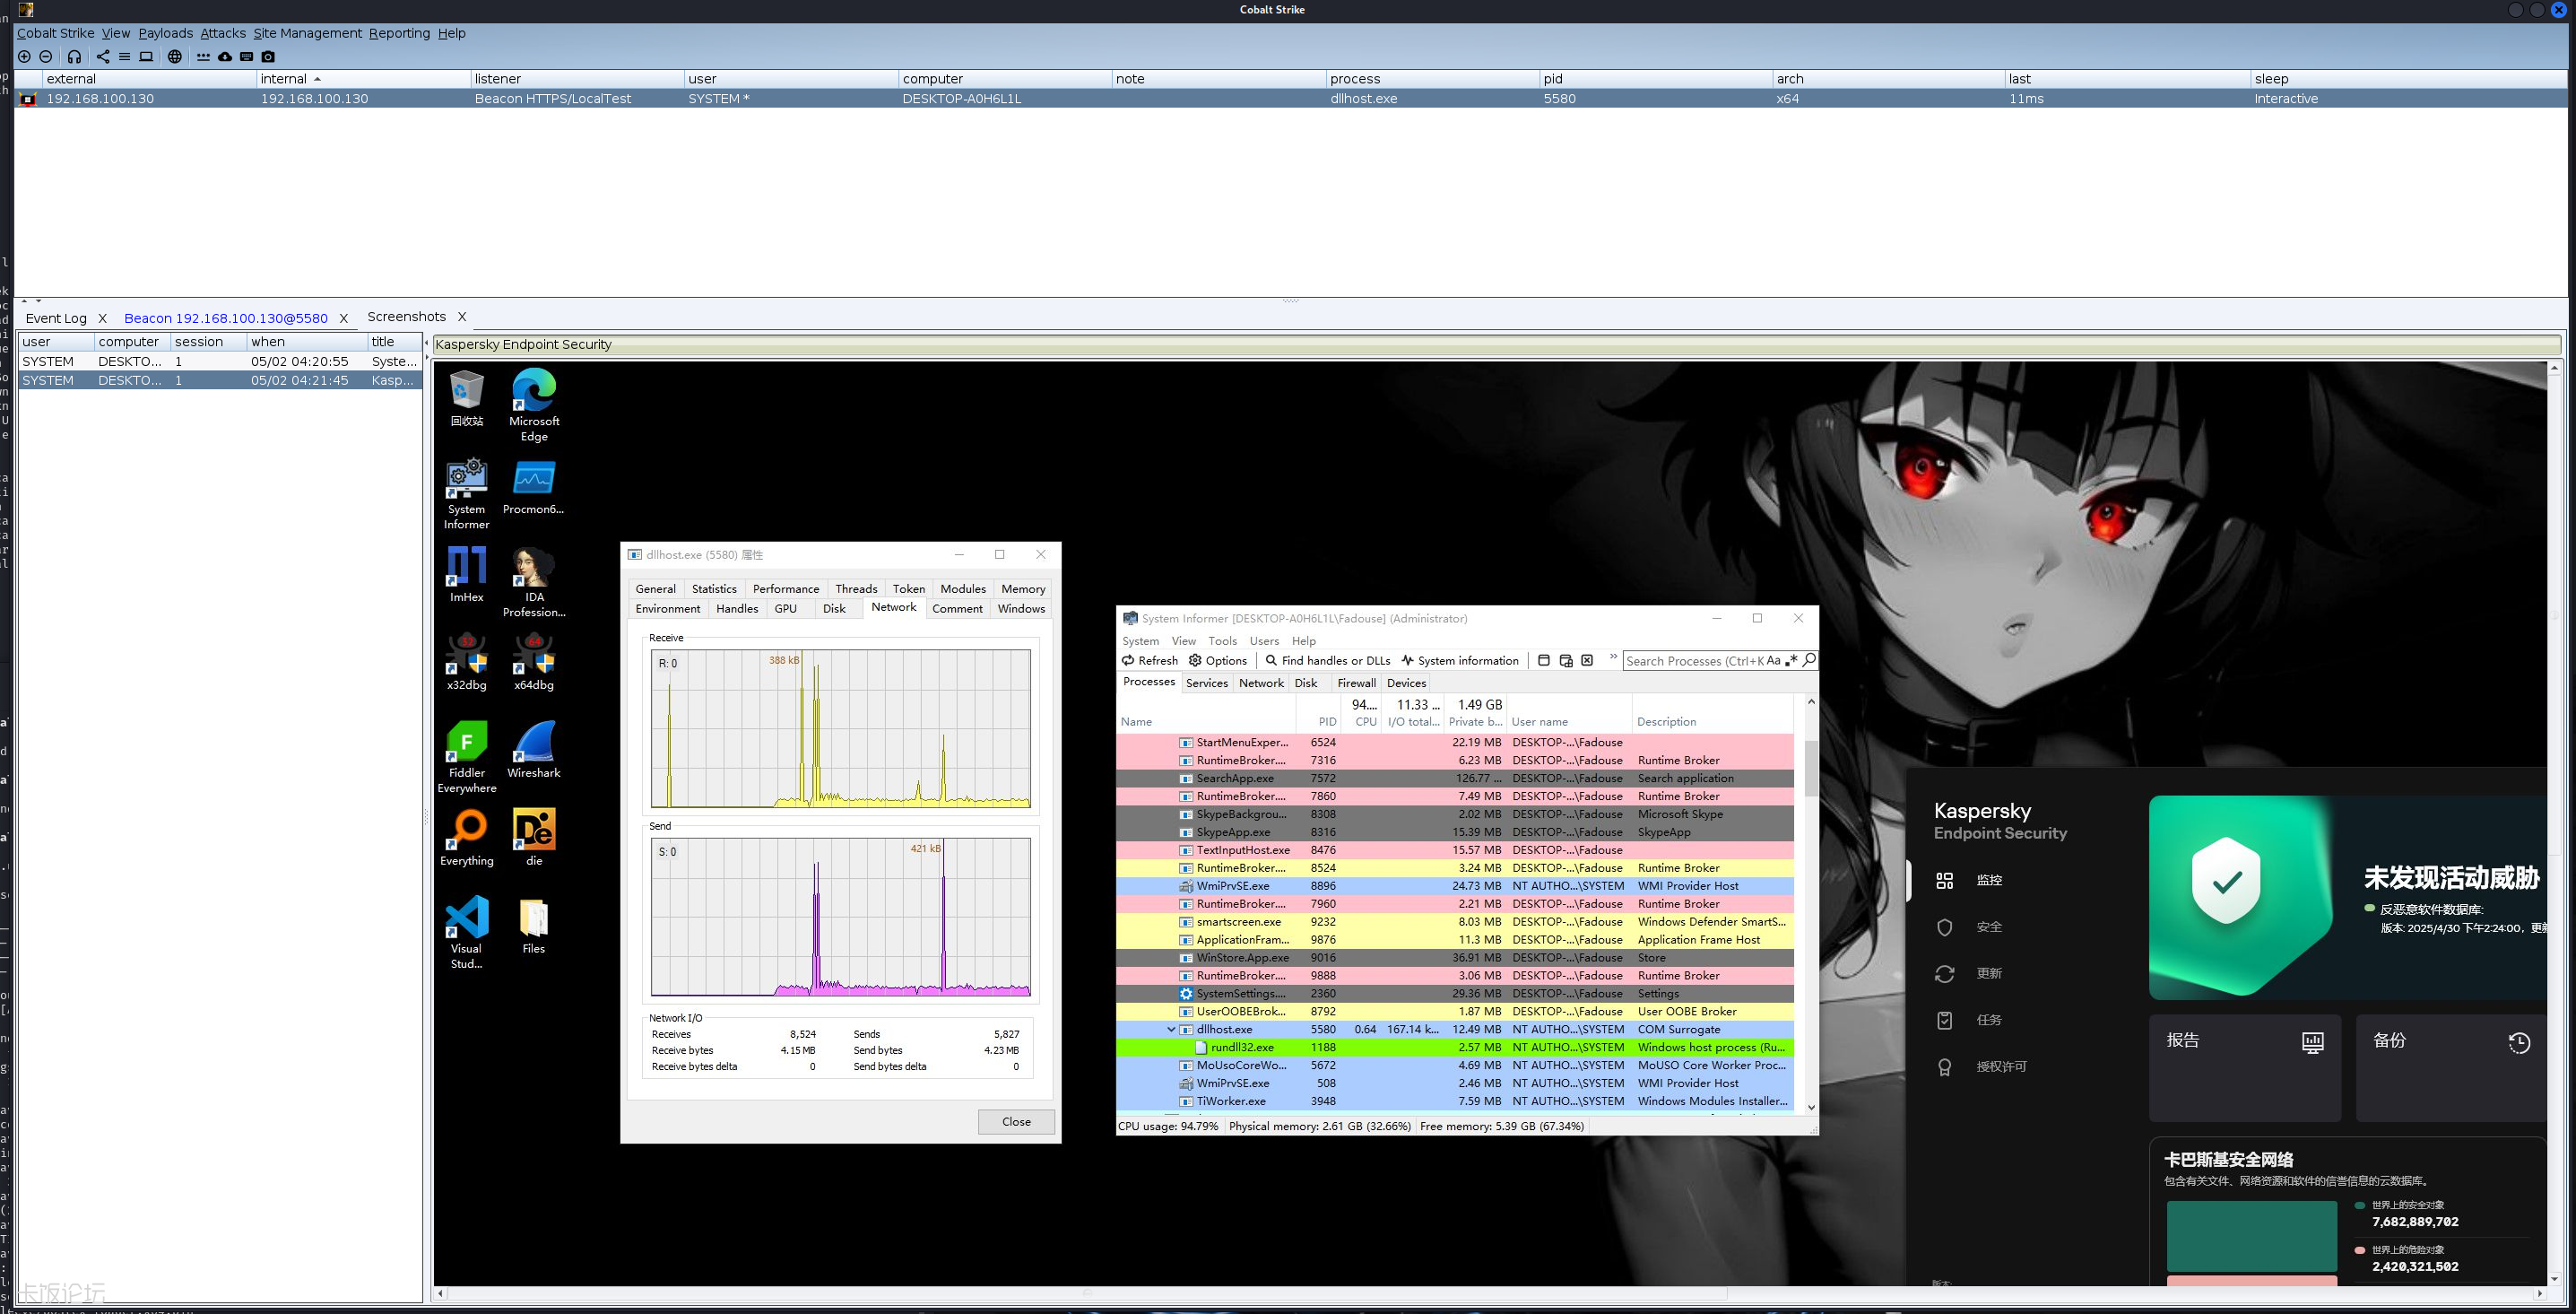Click Options in System Informer toolbar
Screen dimensions: 2576x1314
(1217, 660)
